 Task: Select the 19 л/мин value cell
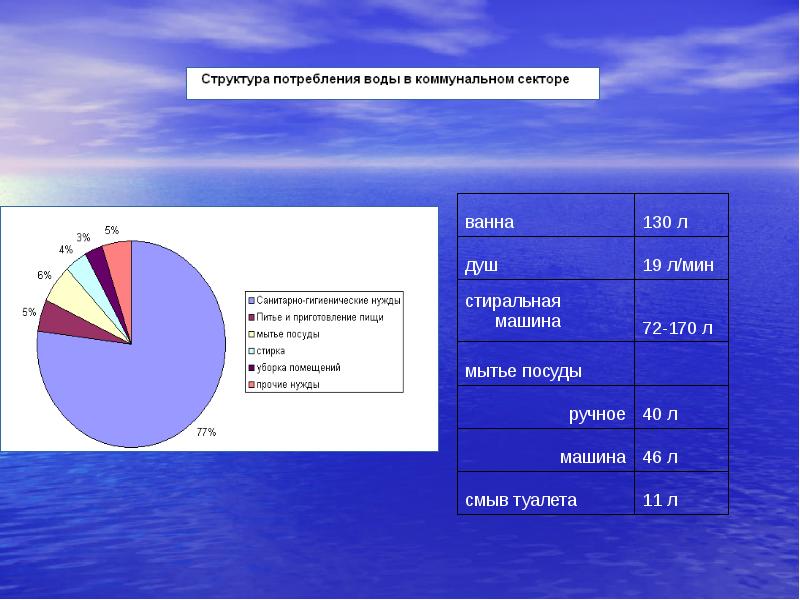coord(681,266)
